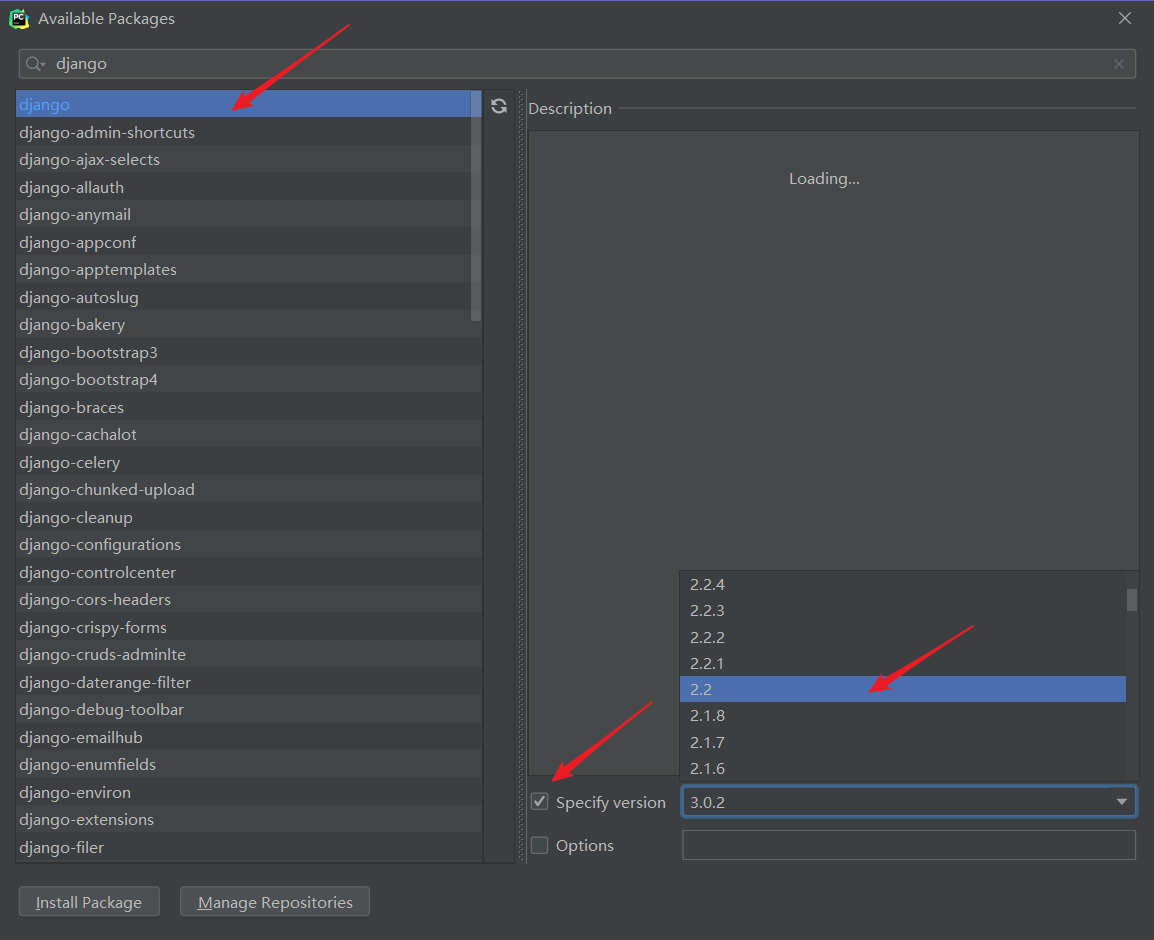Select django-admin-shortcuts package
The width and height of the screenshot is (1154, 940).
click(248, 132)
